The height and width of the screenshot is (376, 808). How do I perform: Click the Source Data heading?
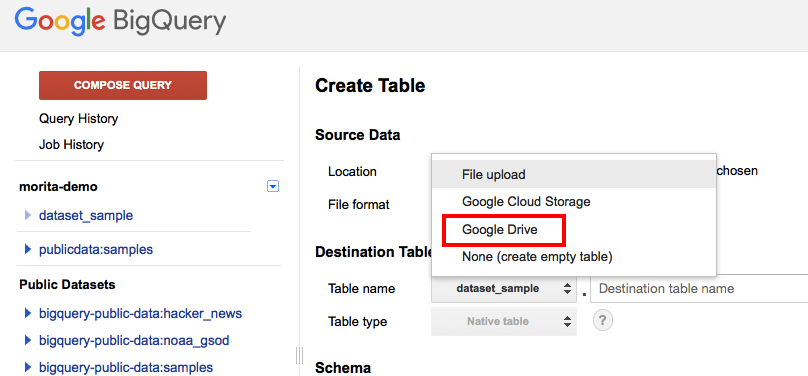pos(357,135)
